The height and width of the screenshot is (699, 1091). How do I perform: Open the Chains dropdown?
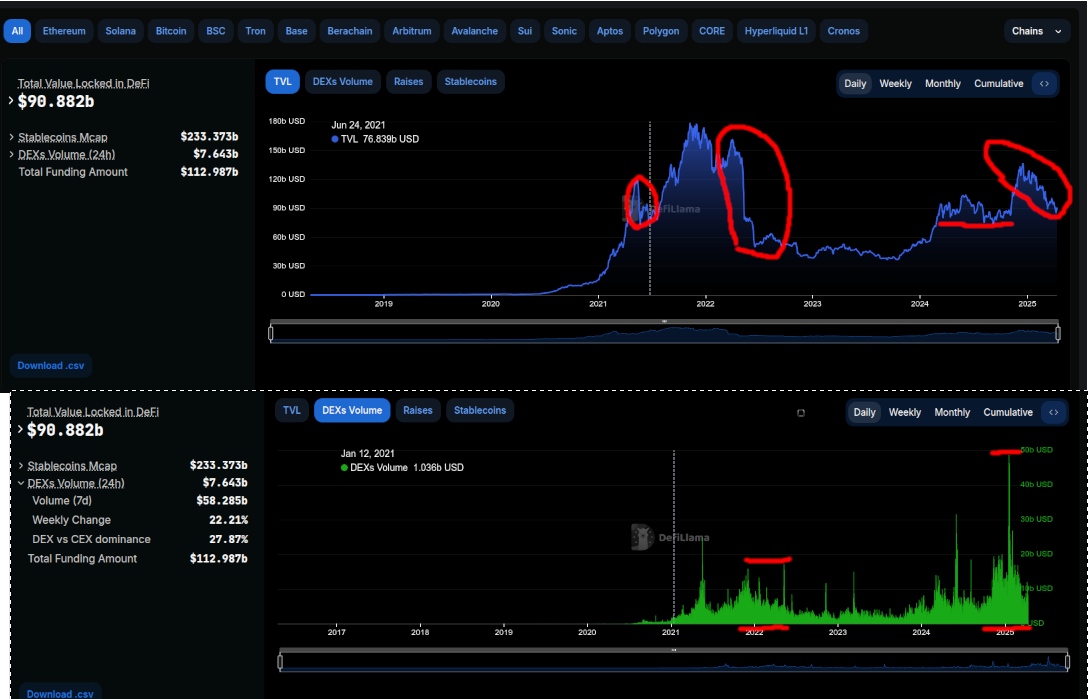tap(1037, 31)
